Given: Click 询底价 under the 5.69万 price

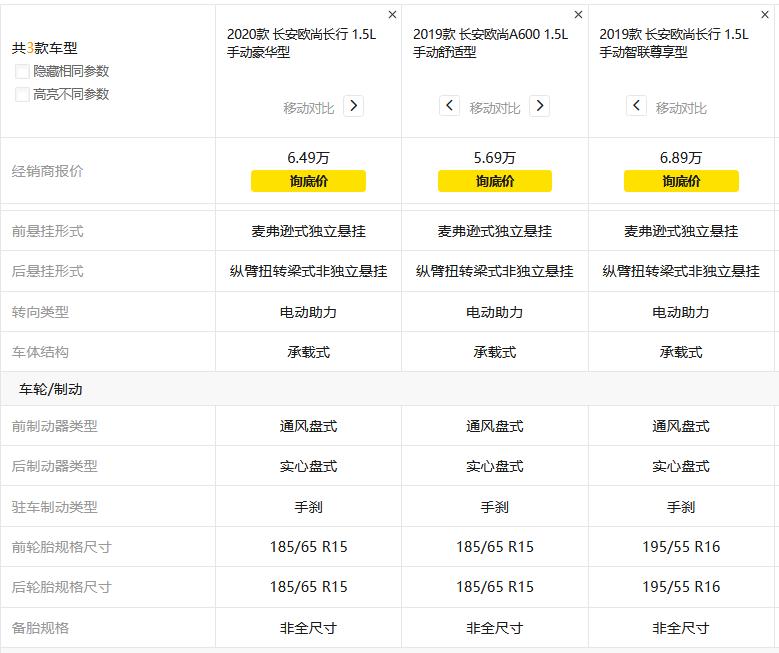Looking at the screenshot, I should (495, 181).
